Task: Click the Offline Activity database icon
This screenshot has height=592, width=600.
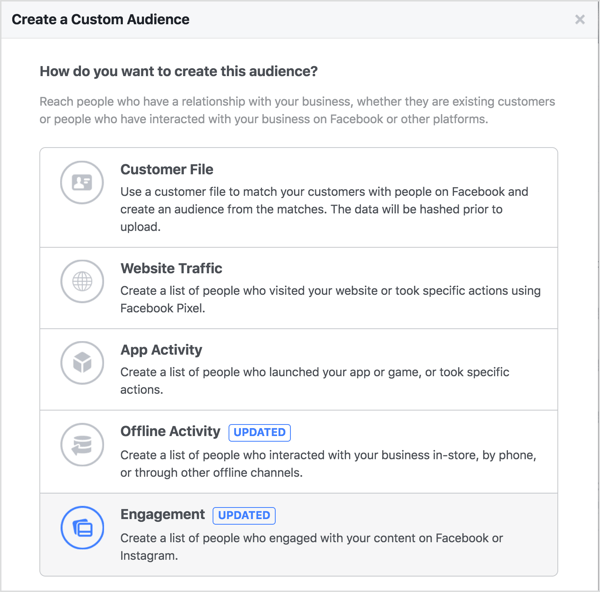Action: pos(82,444)
